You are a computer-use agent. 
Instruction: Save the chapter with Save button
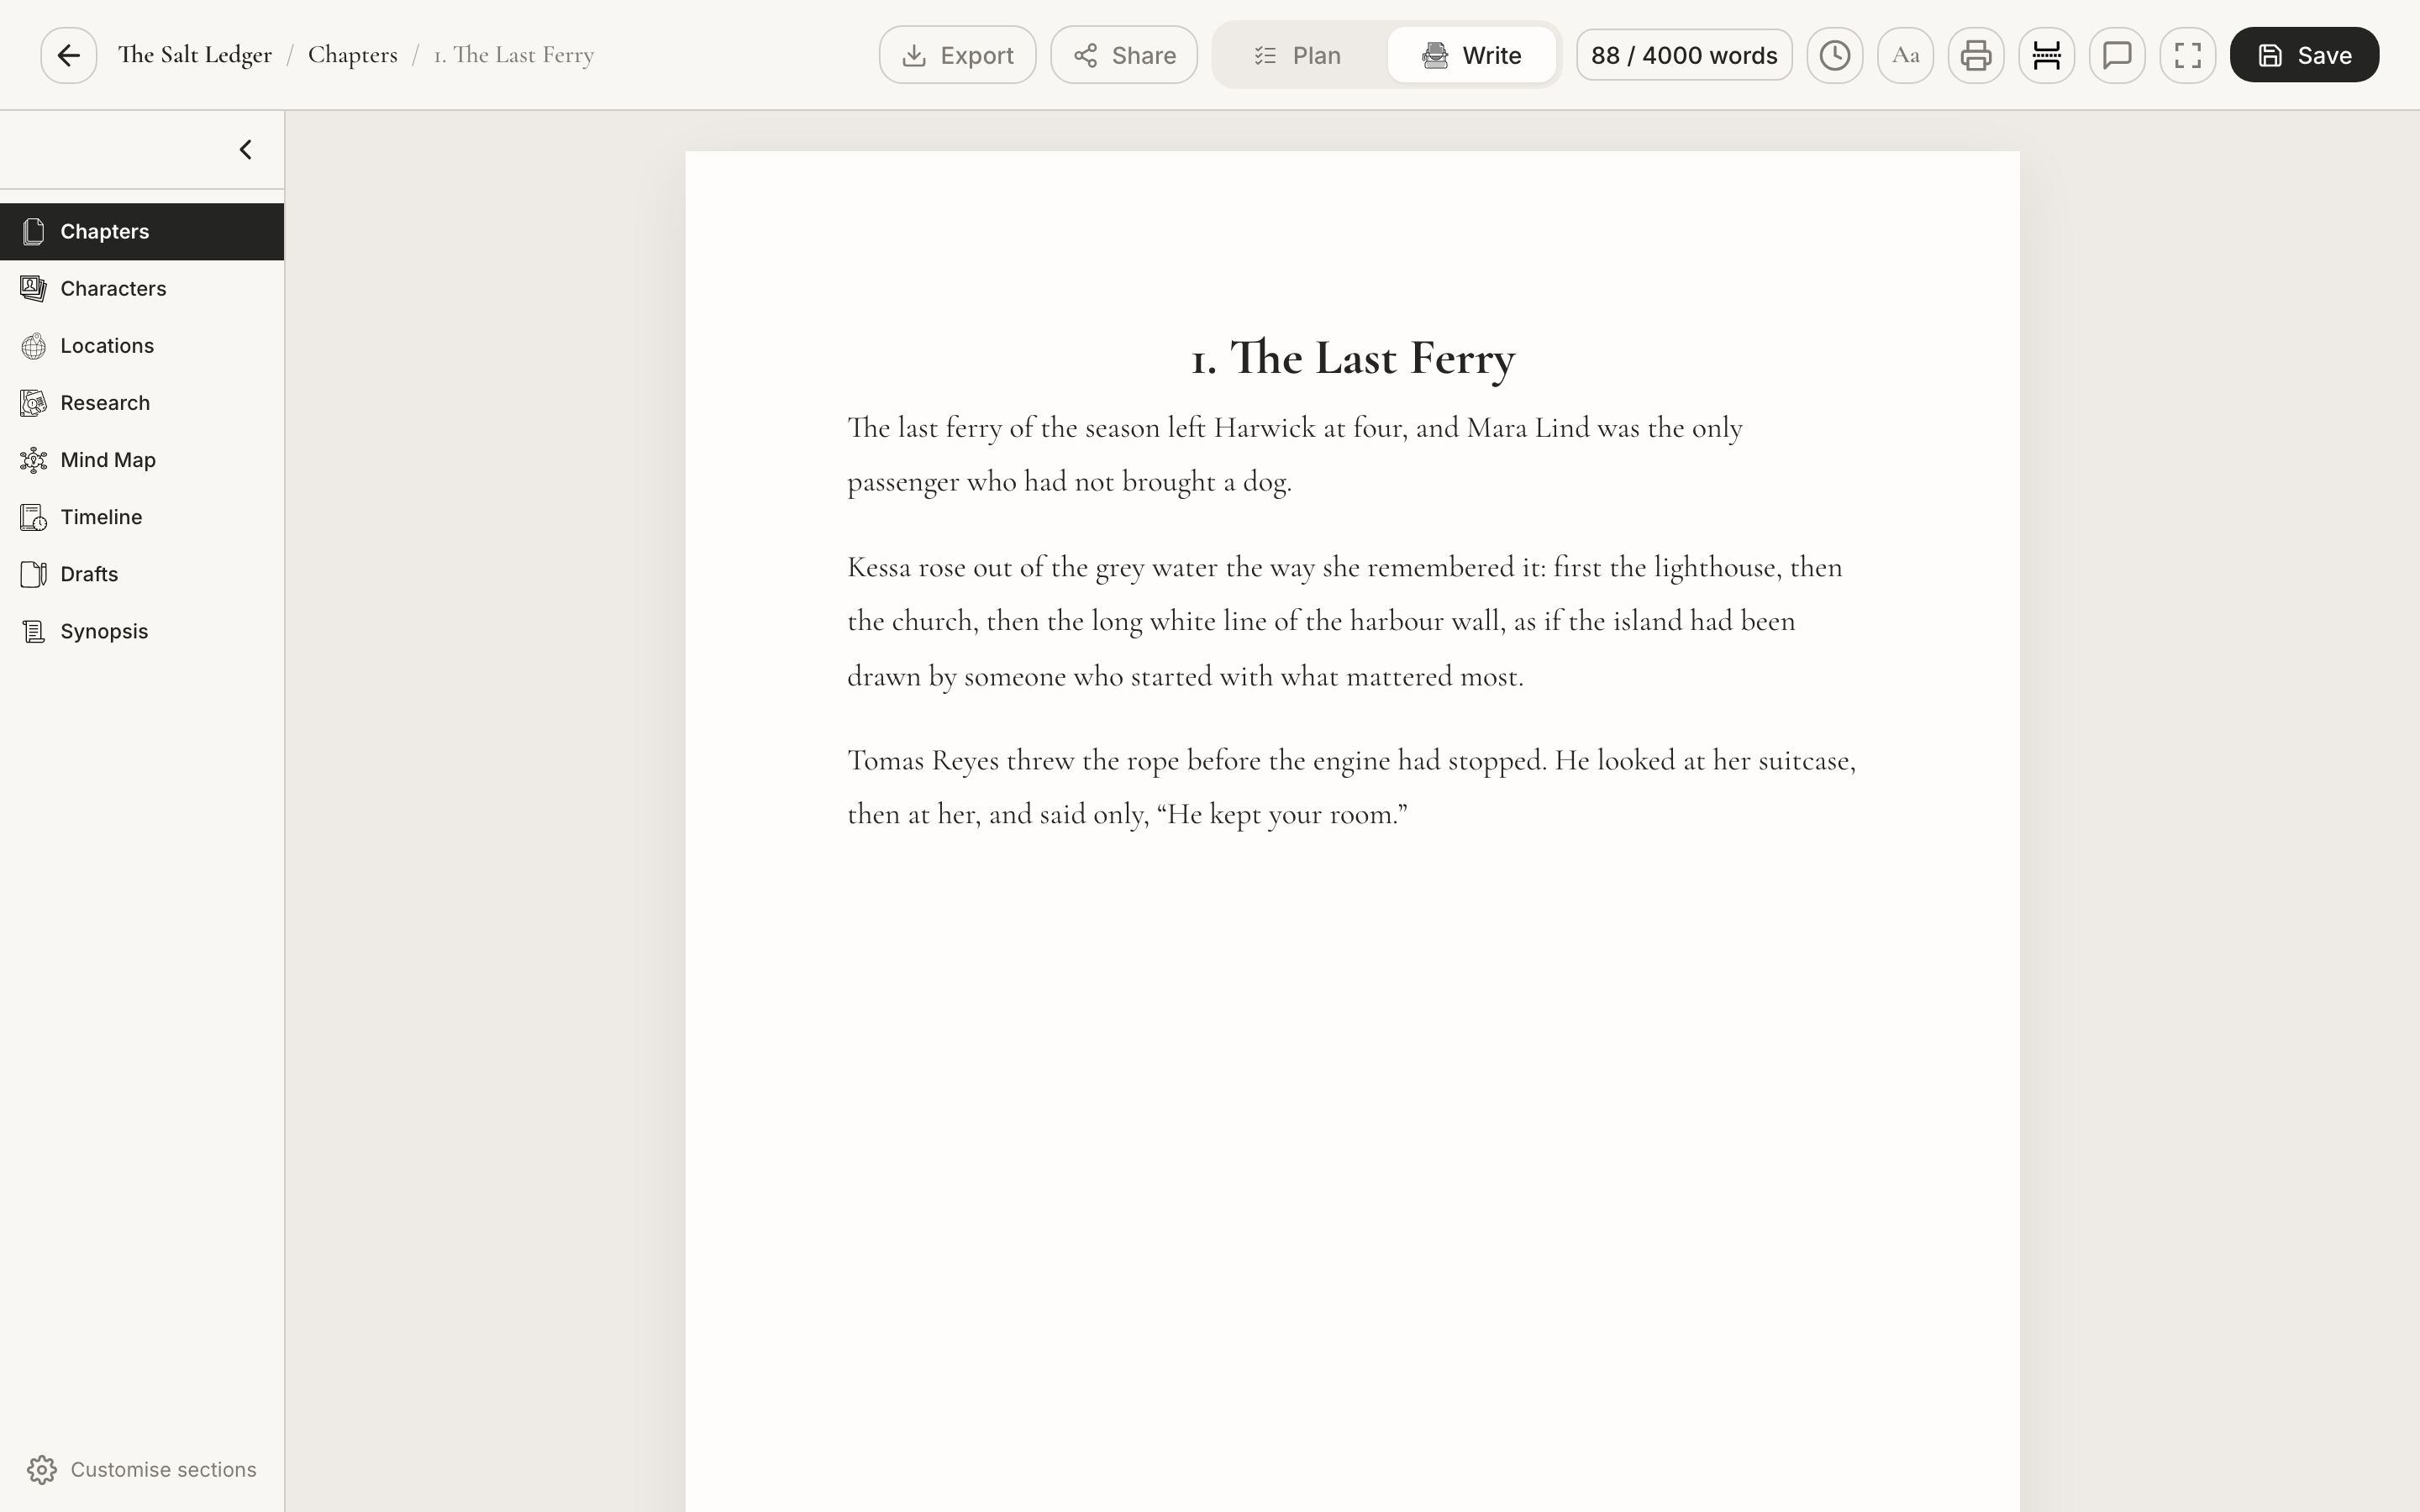pyautogui.click(x=2304, y=55)
